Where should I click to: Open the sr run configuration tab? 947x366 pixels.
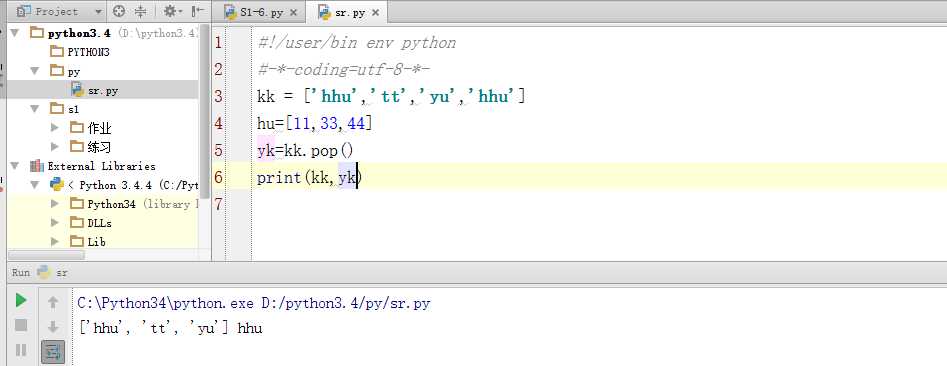(53, 273)
